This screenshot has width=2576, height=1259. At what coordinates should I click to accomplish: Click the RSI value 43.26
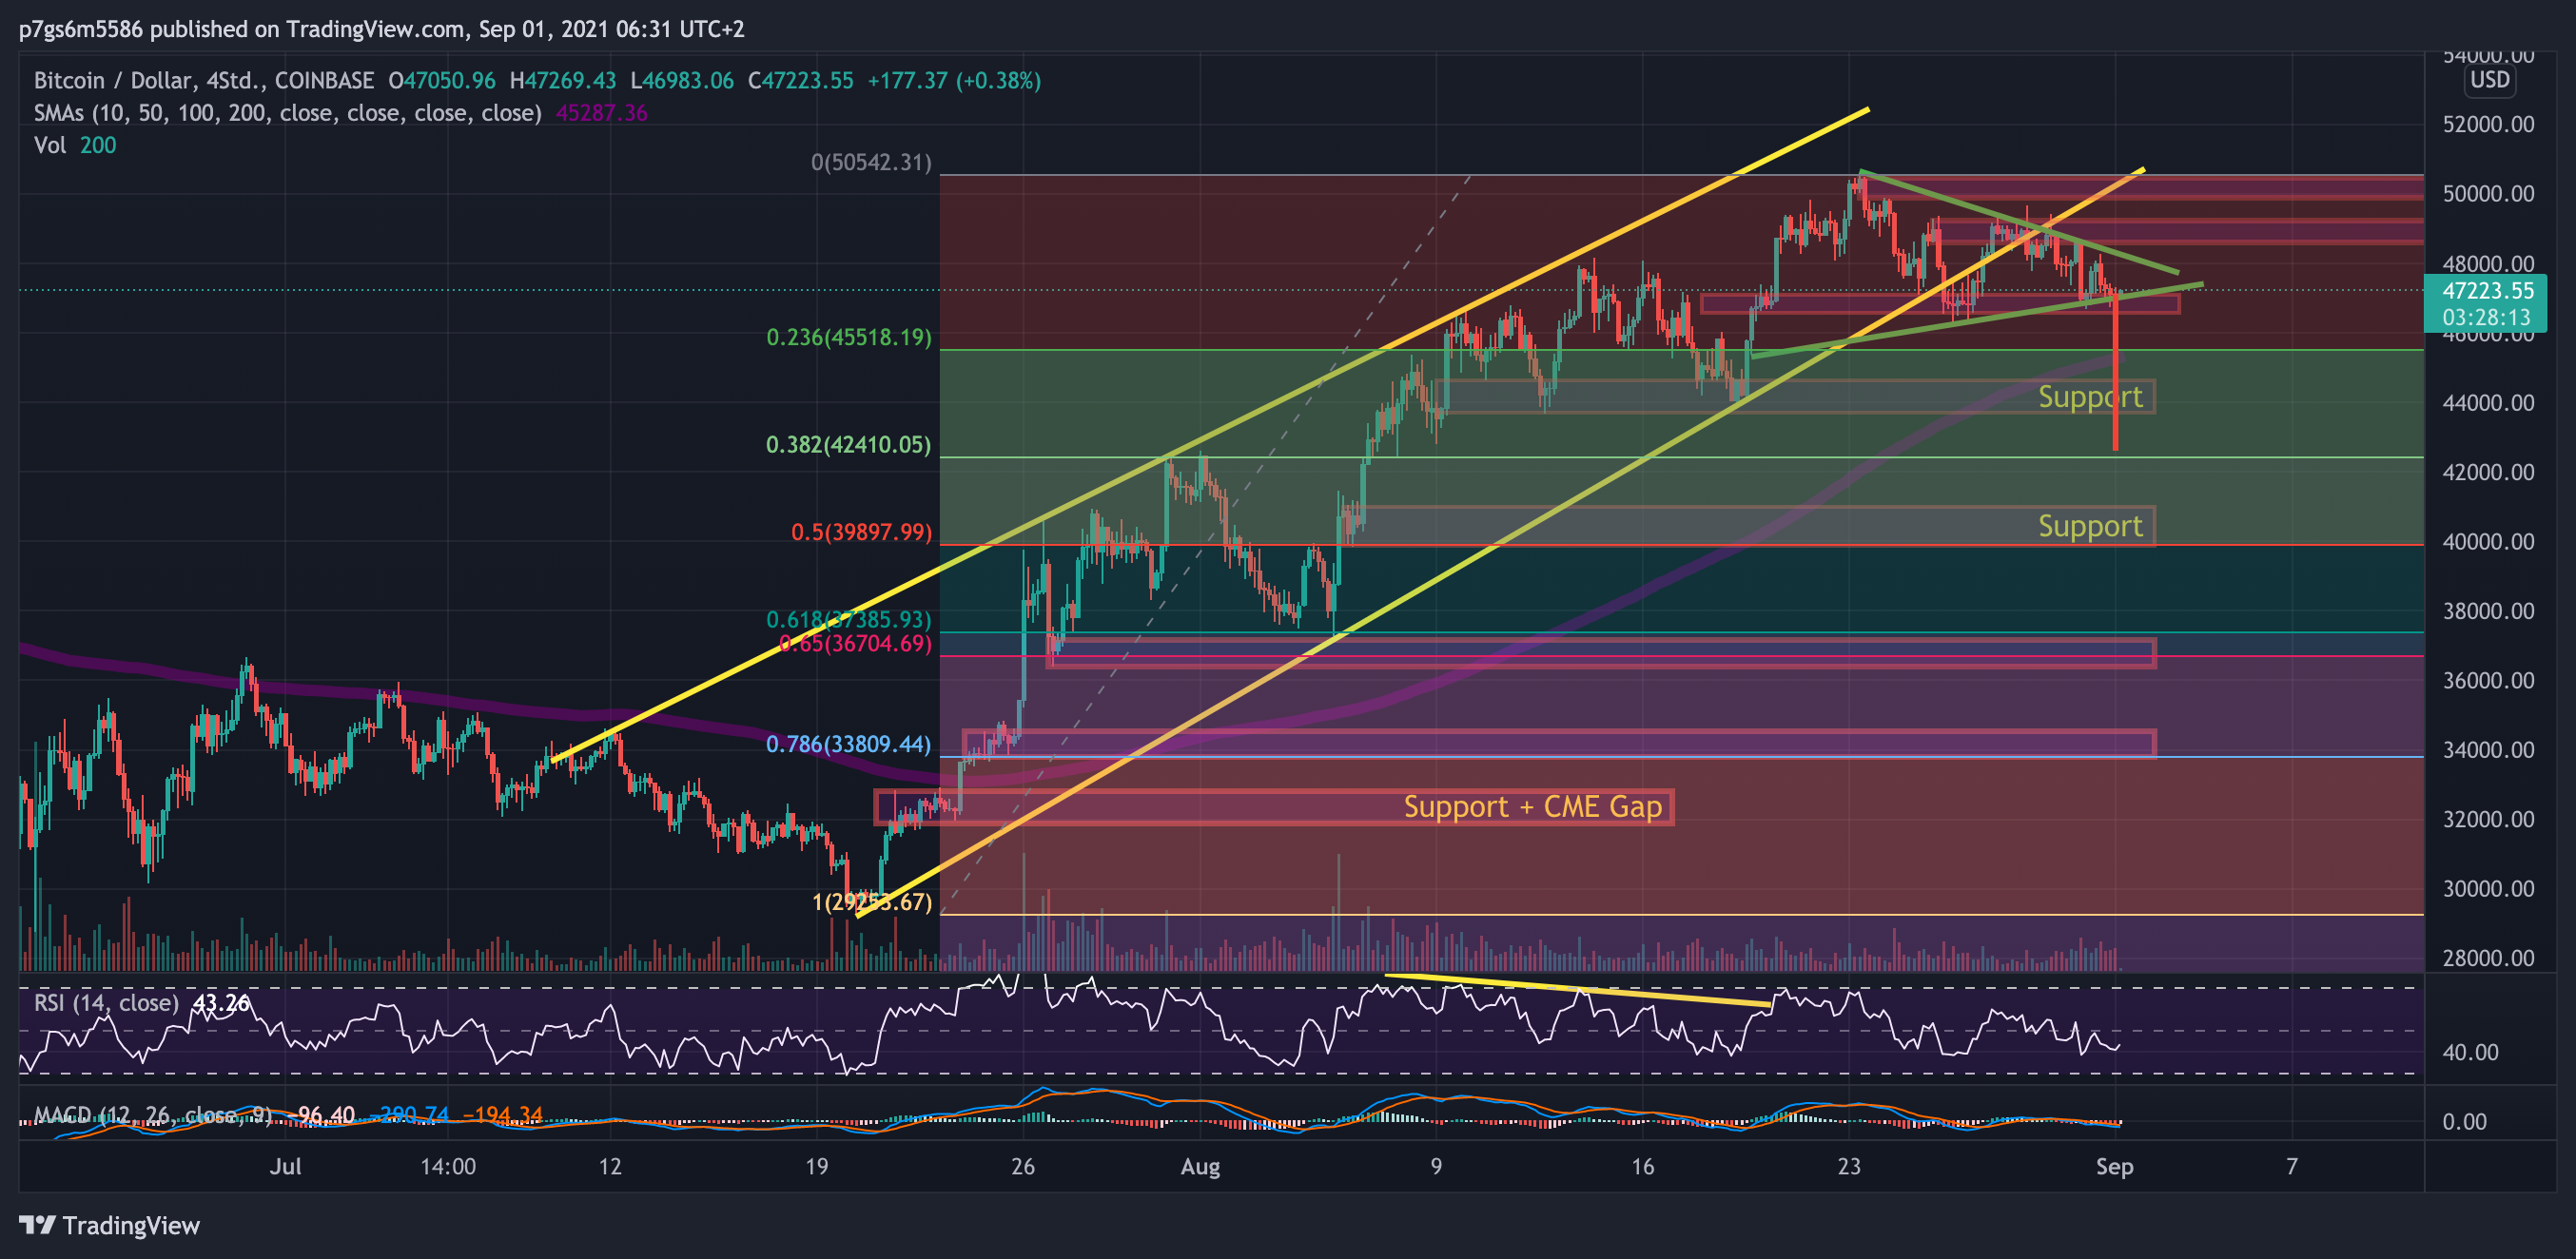click(x=221, y=1003)
